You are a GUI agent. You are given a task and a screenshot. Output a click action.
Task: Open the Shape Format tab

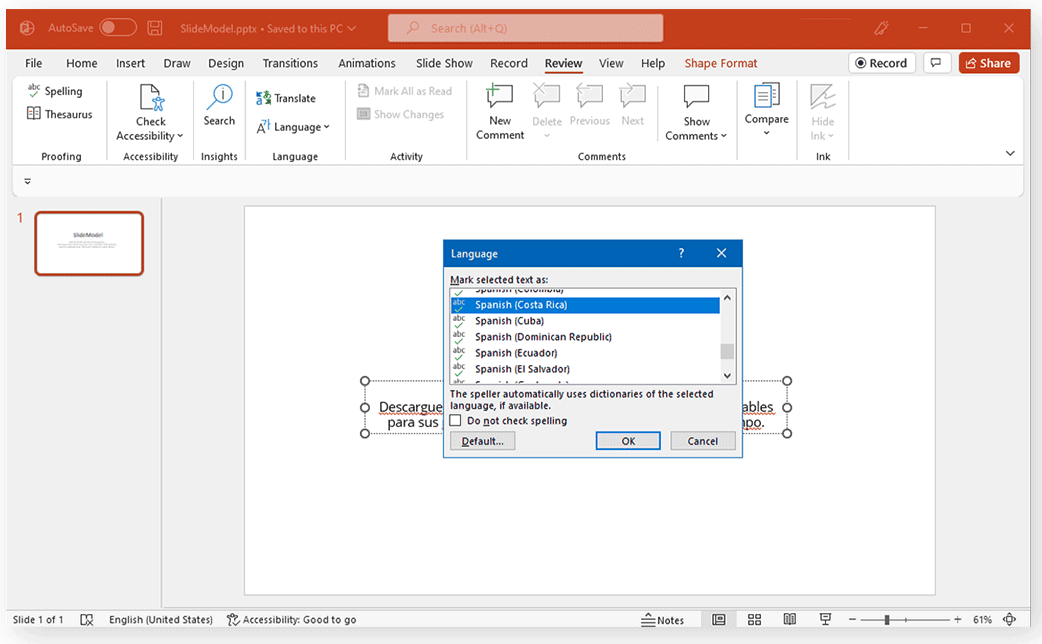click(x=720, y=63)
